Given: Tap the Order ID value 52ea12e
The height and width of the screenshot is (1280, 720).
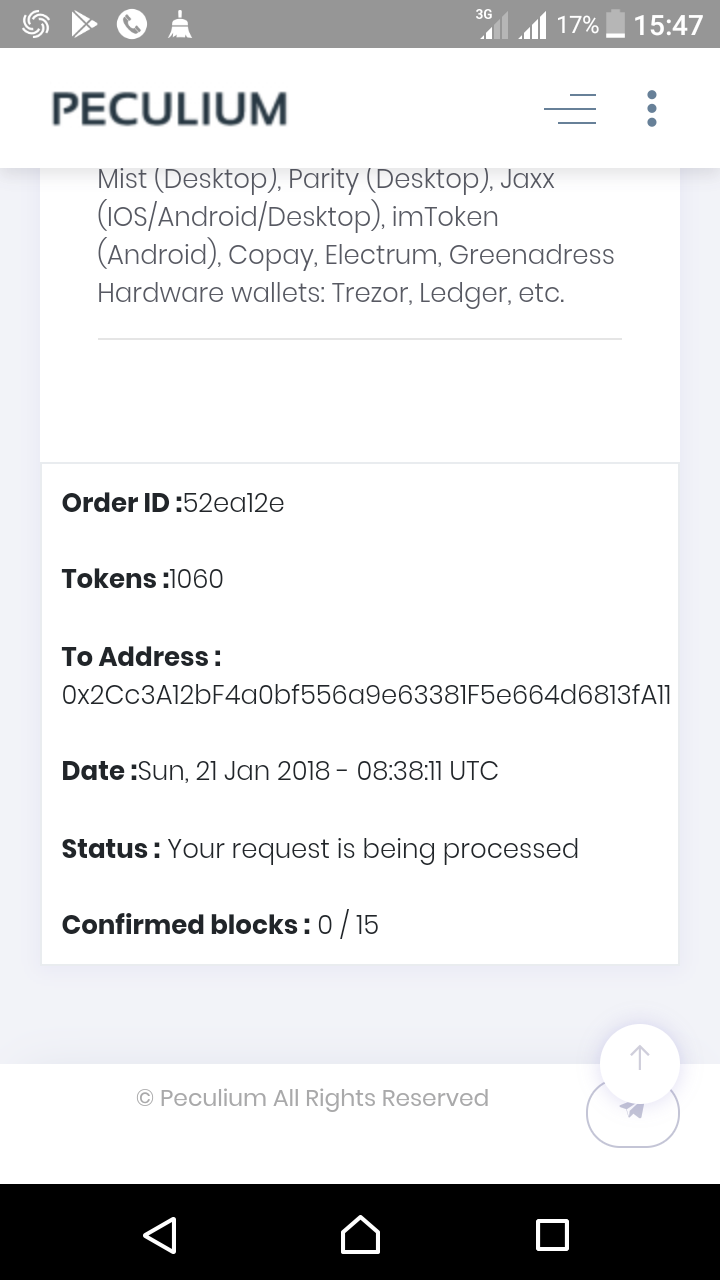Looking at the screenshot, I should tap(234, 503).
